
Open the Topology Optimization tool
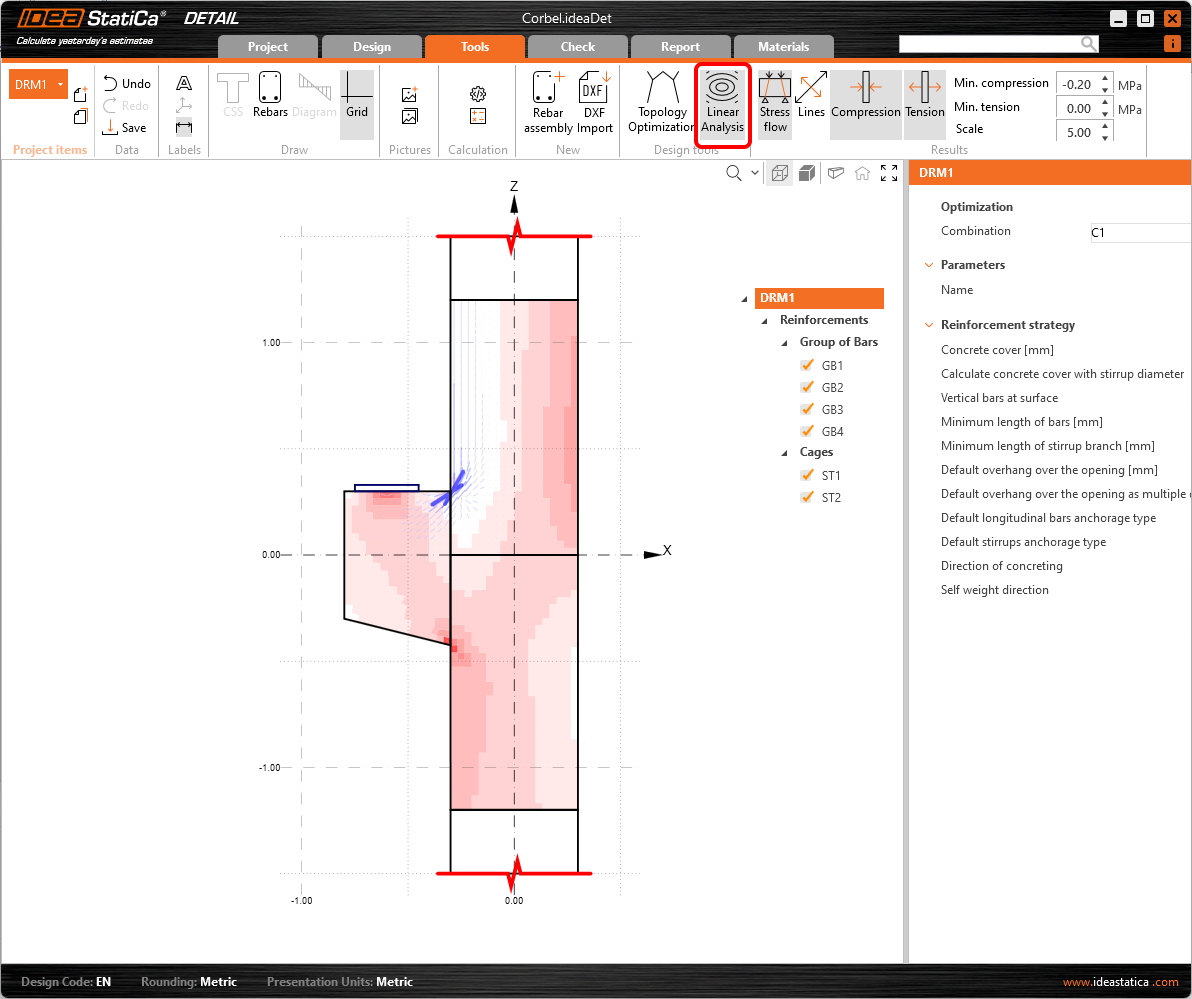click(x=660, y=100)
